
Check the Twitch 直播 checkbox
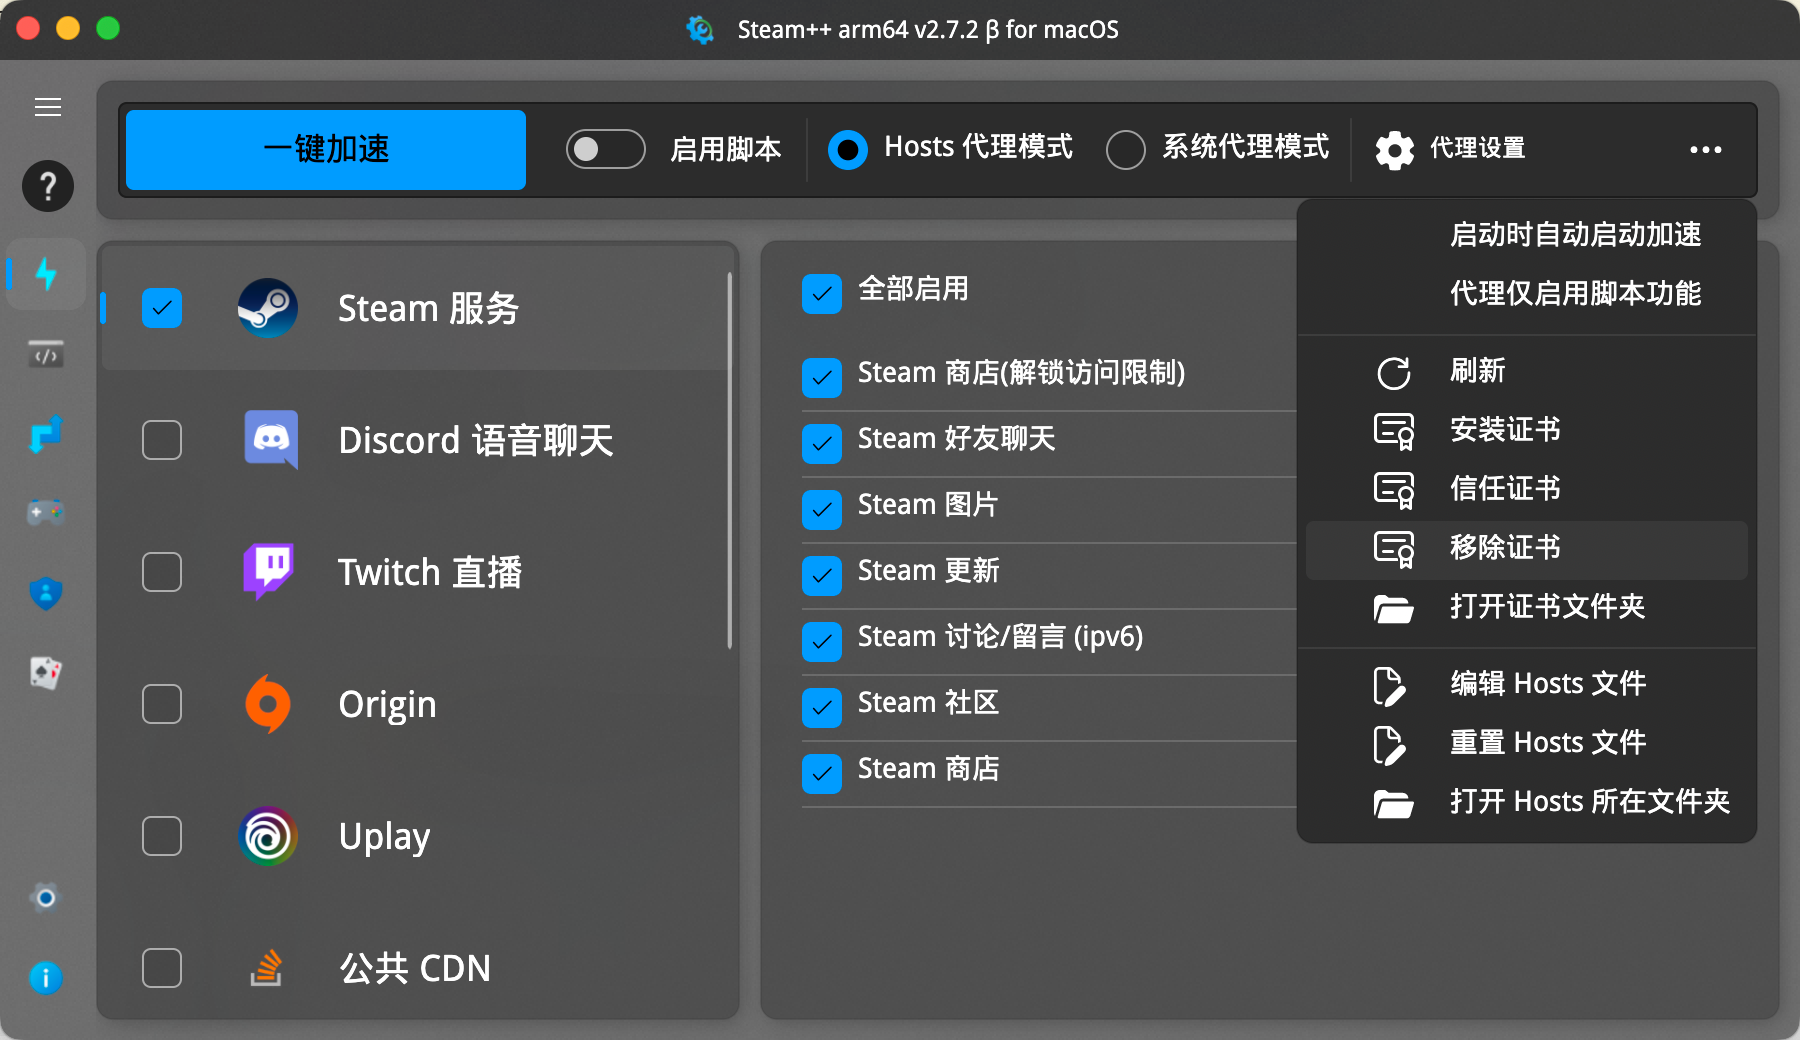coord(162,572)
